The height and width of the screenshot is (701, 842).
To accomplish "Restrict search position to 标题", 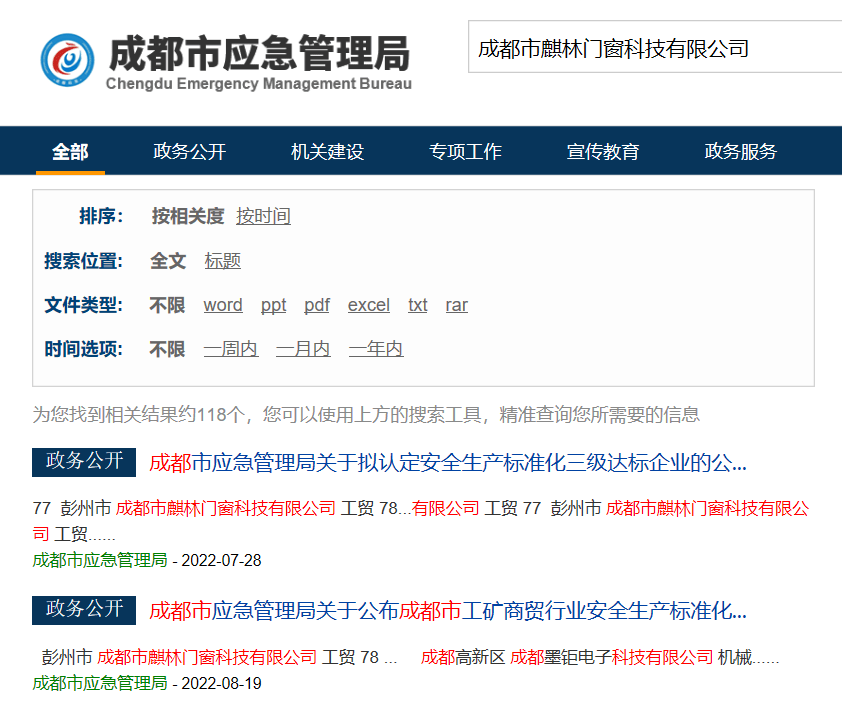I will click(x=222, y=261).
